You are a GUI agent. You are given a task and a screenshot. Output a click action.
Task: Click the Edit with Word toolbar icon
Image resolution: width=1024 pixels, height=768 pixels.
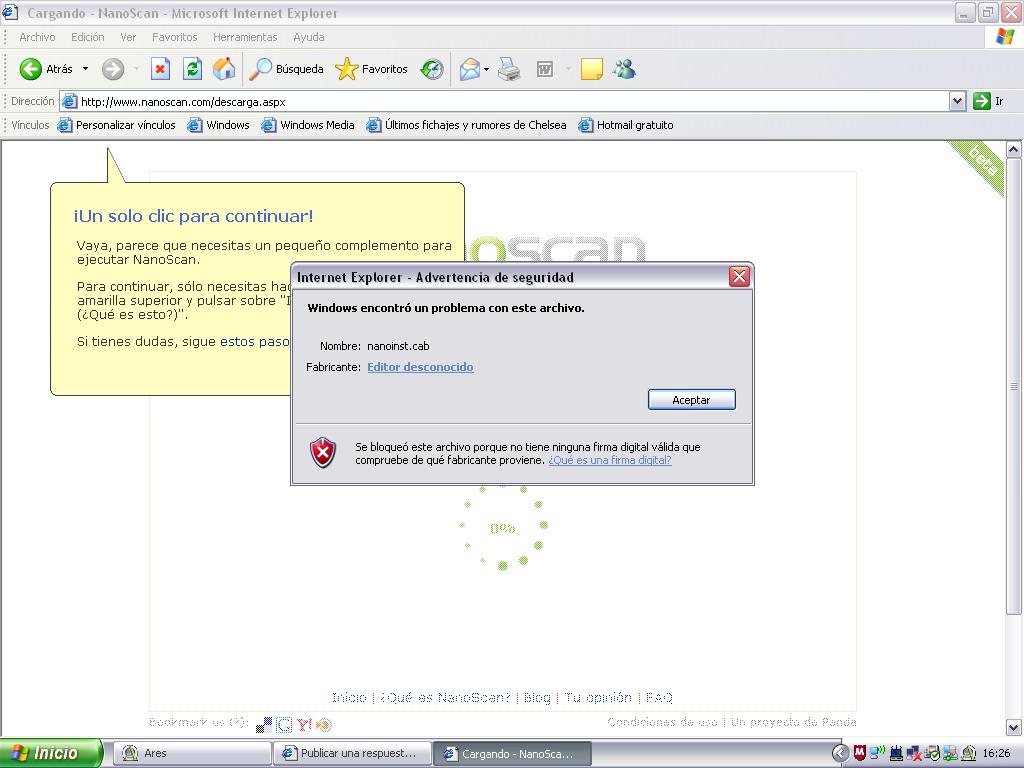coord(545,69)
